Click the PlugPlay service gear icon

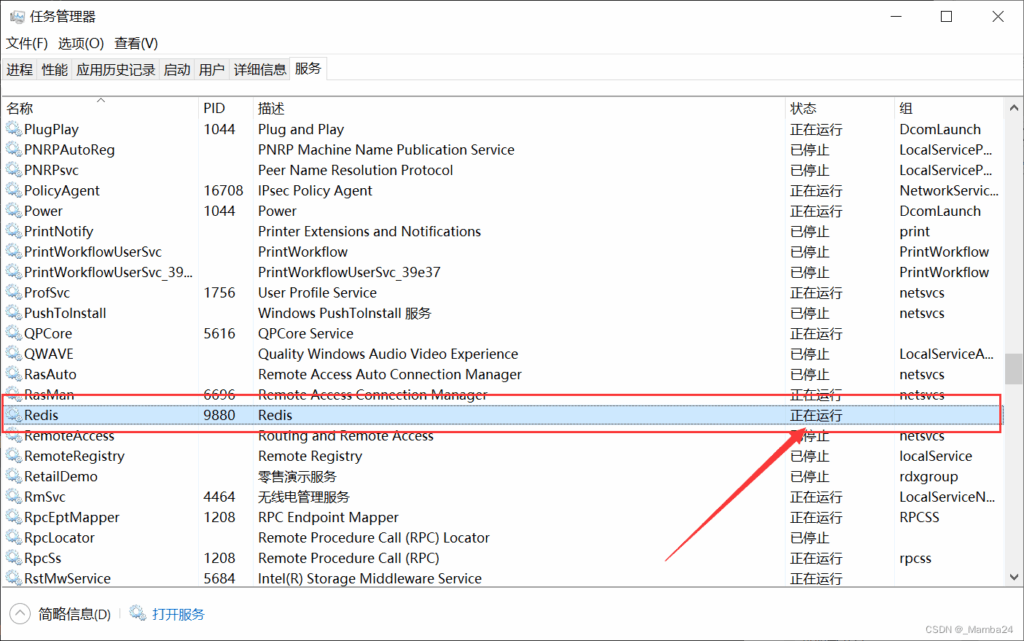(14, 129)
